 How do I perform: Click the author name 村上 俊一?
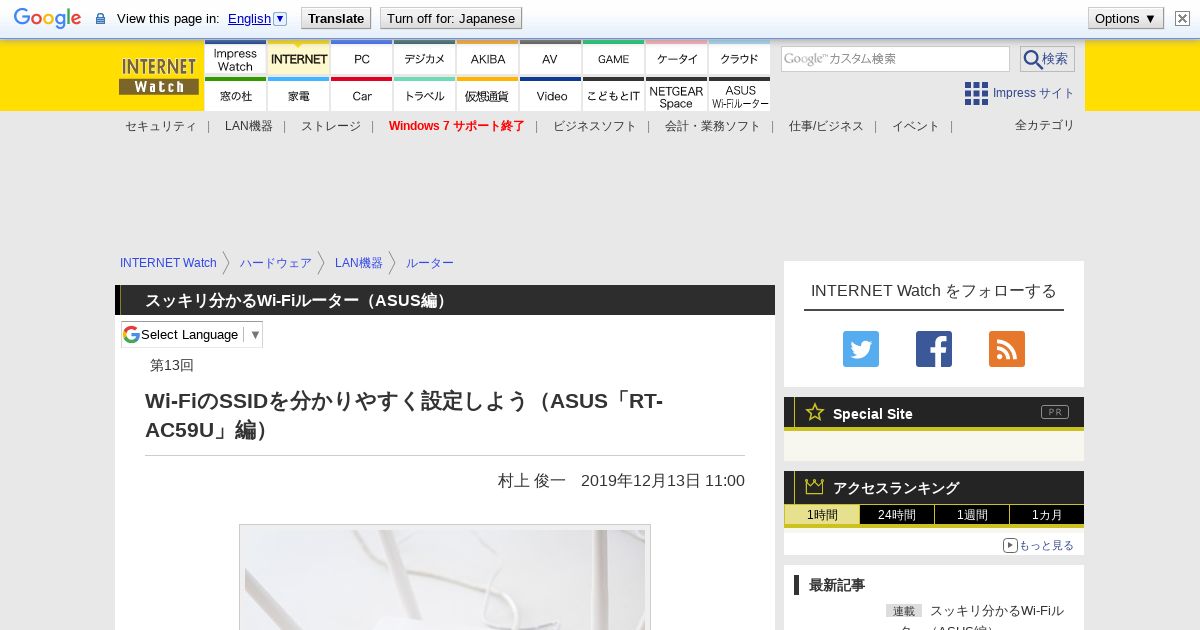(532, 481)
